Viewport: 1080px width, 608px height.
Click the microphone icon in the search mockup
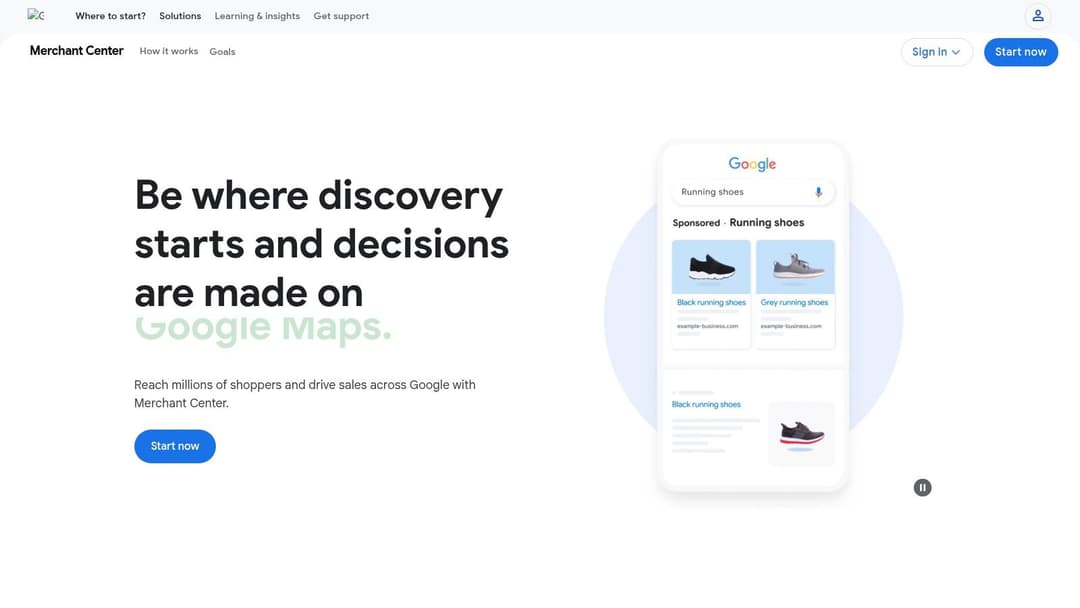(818, 192)
